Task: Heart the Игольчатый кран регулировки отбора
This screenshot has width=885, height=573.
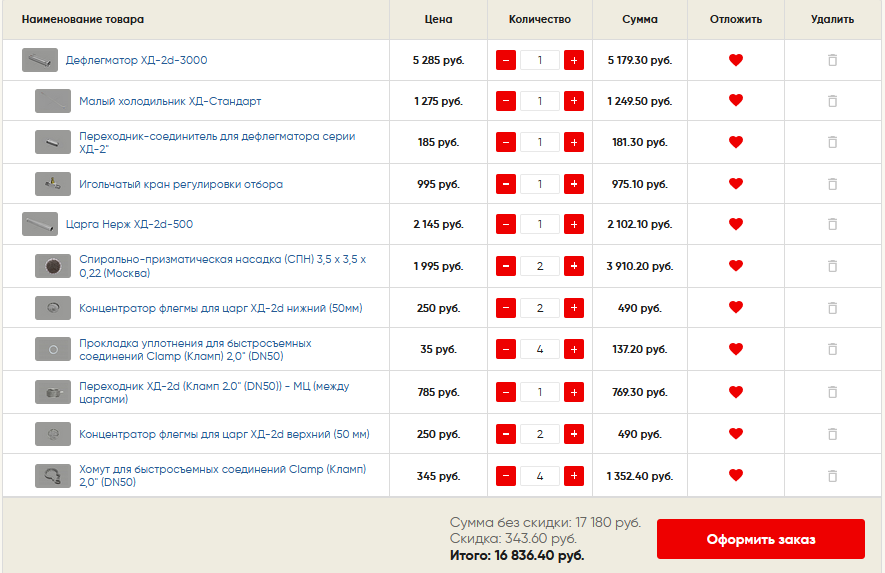Action: 735,183
